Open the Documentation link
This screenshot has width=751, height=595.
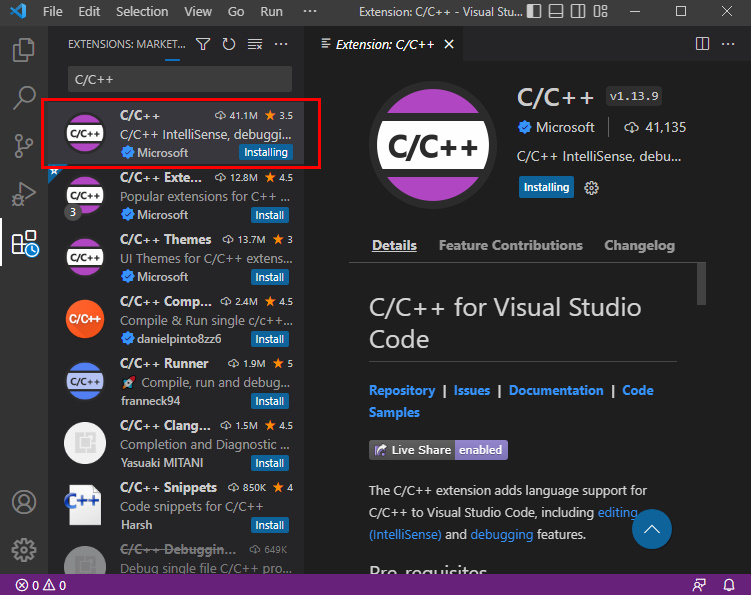556,390
